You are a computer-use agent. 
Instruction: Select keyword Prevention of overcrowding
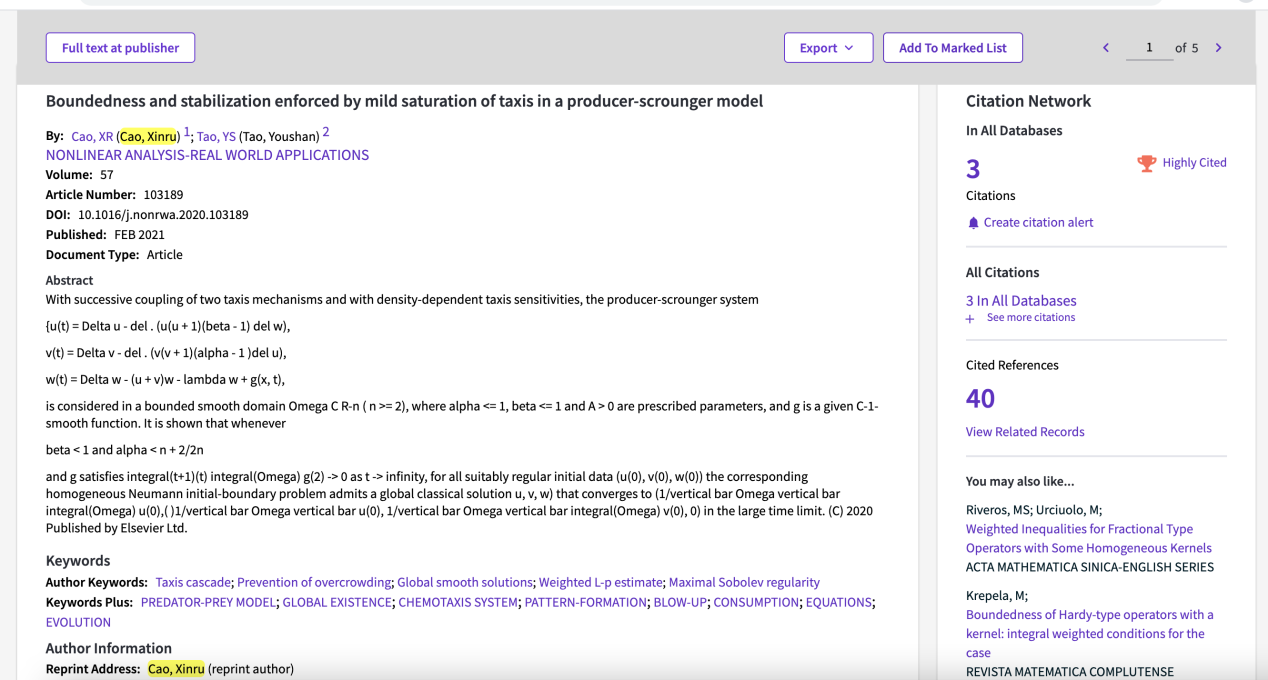click(x=314, y=582)
